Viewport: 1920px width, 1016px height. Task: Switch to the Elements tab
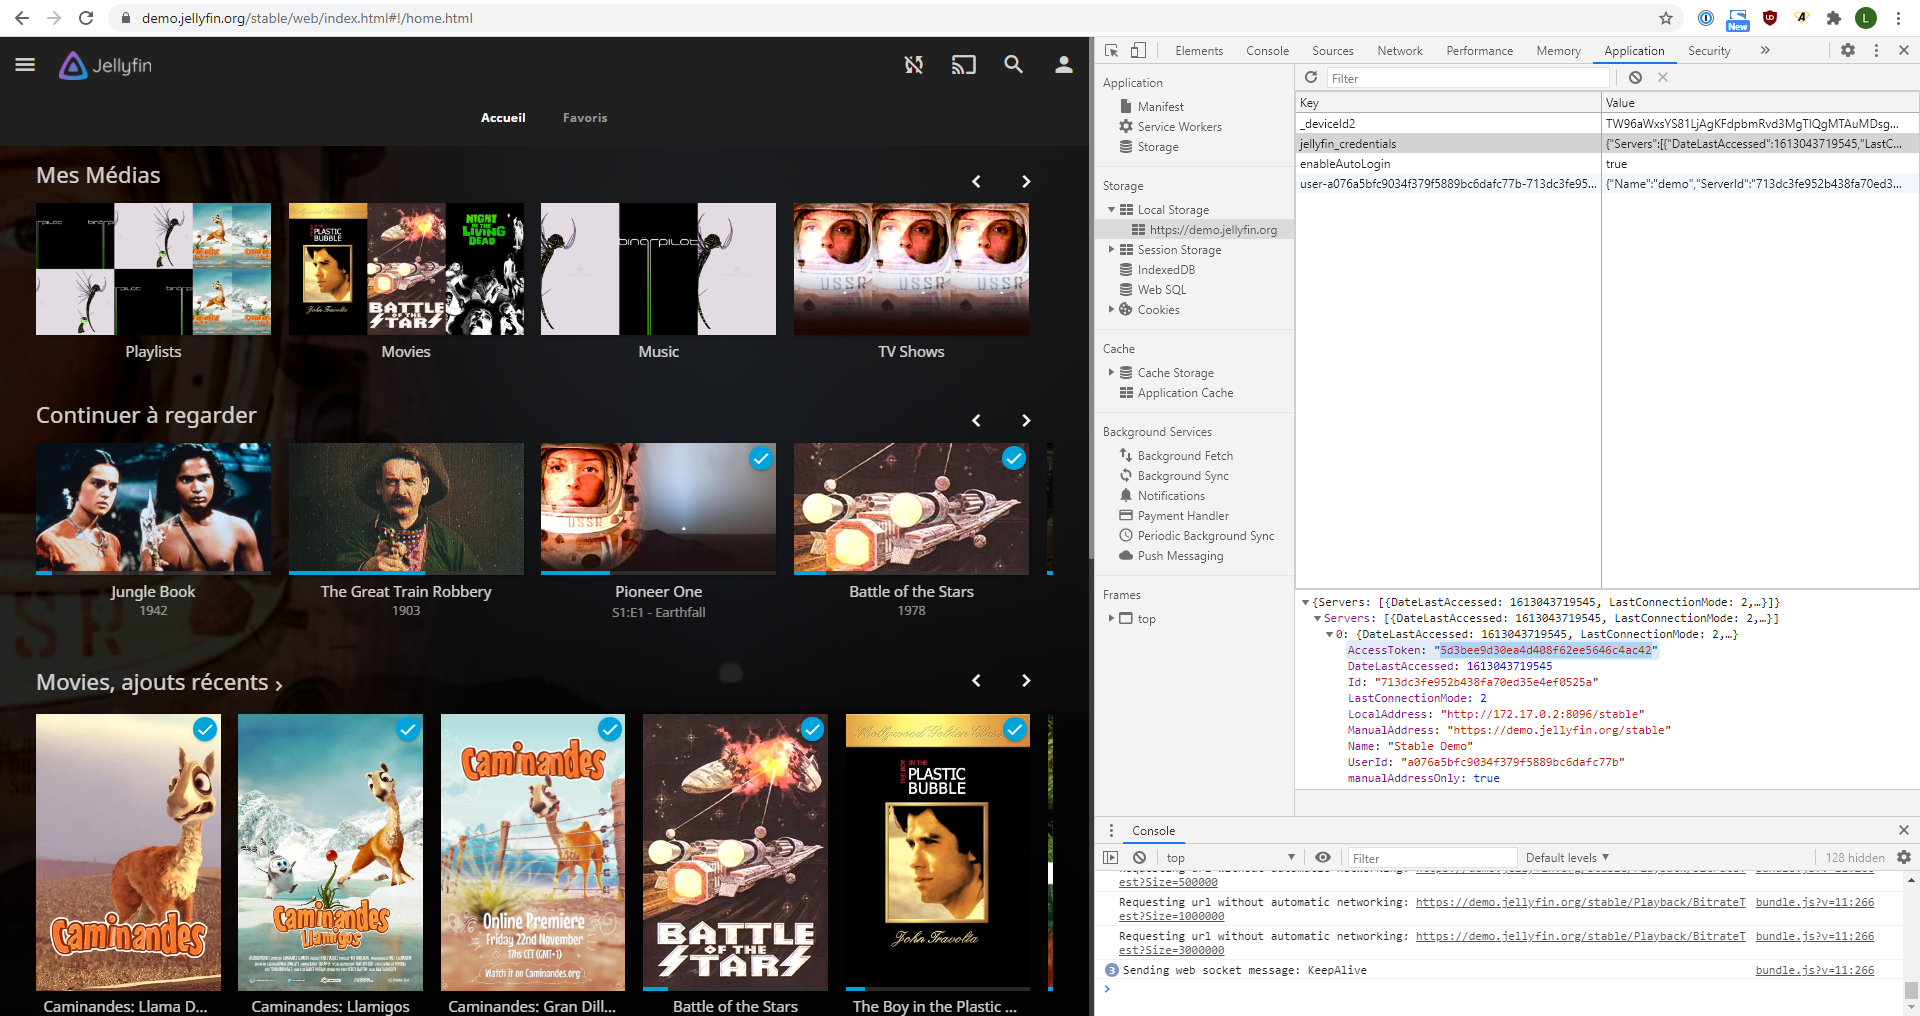[x=1199, y=50]
